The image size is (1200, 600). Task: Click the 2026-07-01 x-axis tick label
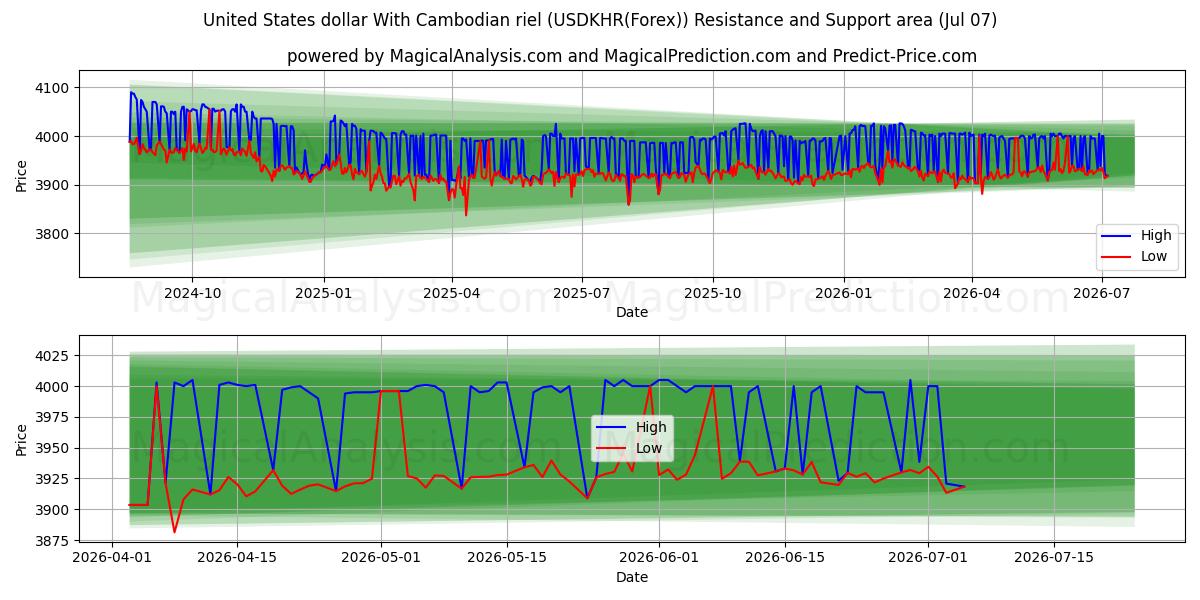coord(929,559)
